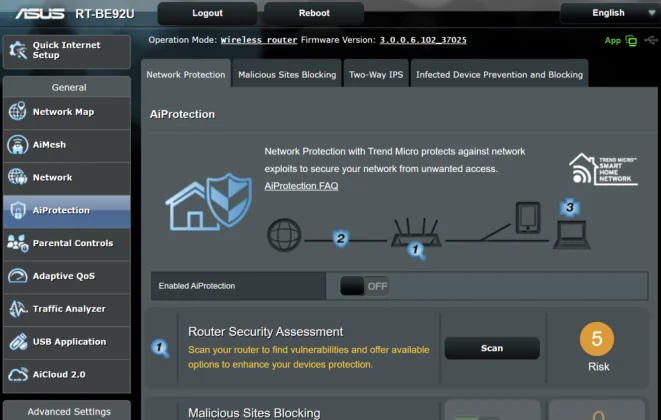Image resolution: width=661 pixels, height=420 pixels.
Task: Open Traffic Analyzer menu item
Action: [x=67, y=309]
